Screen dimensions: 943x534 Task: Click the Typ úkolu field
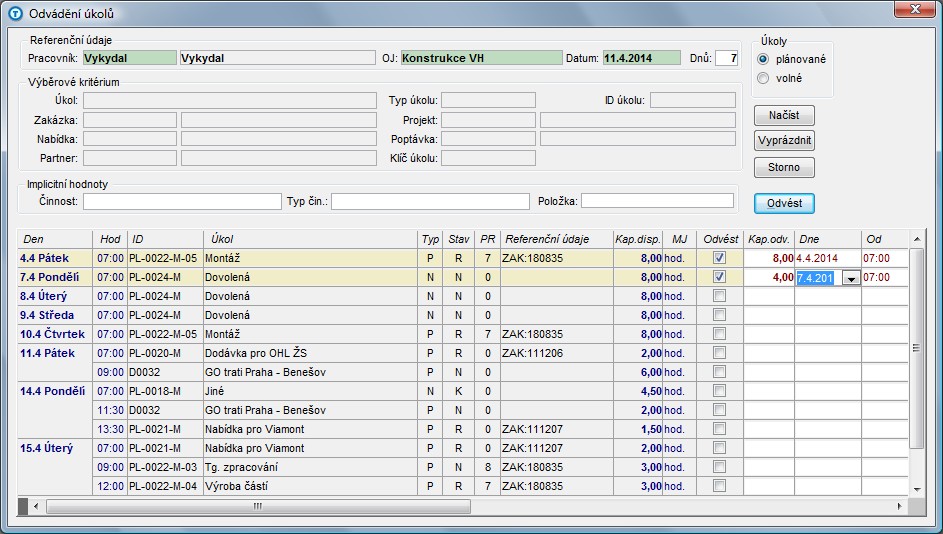click(x=488, y=100)
